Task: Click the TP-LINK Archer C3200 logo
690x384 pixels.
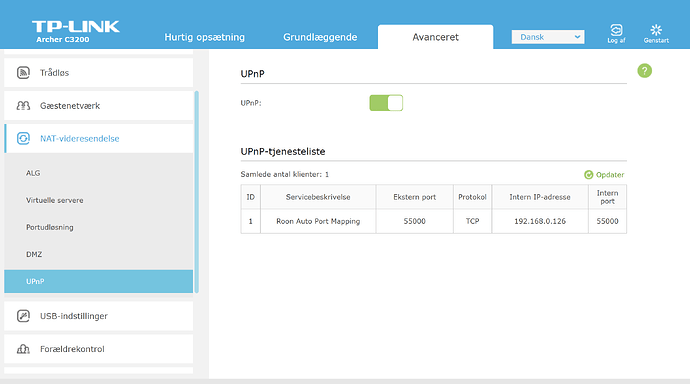Action: tap(76, 32)
